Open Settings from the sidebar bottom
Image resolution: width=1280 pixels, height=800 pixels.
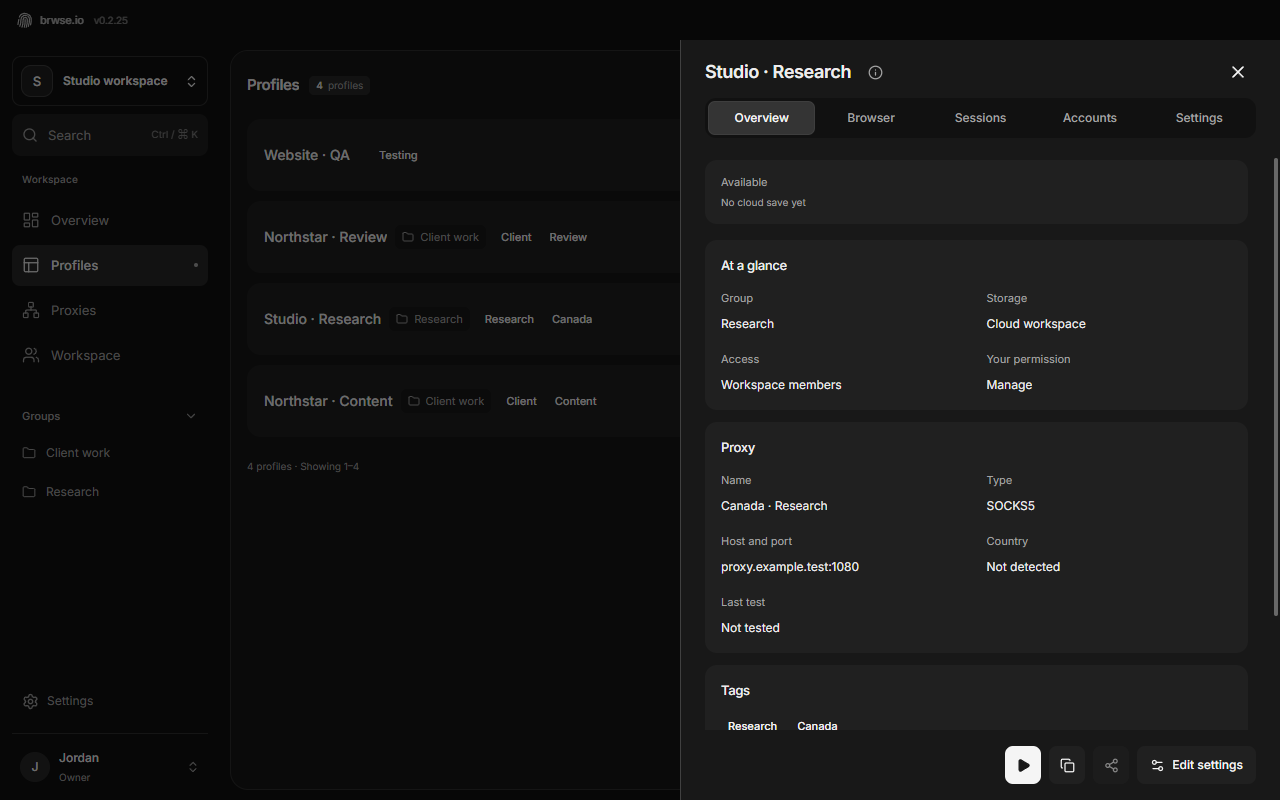110,701
